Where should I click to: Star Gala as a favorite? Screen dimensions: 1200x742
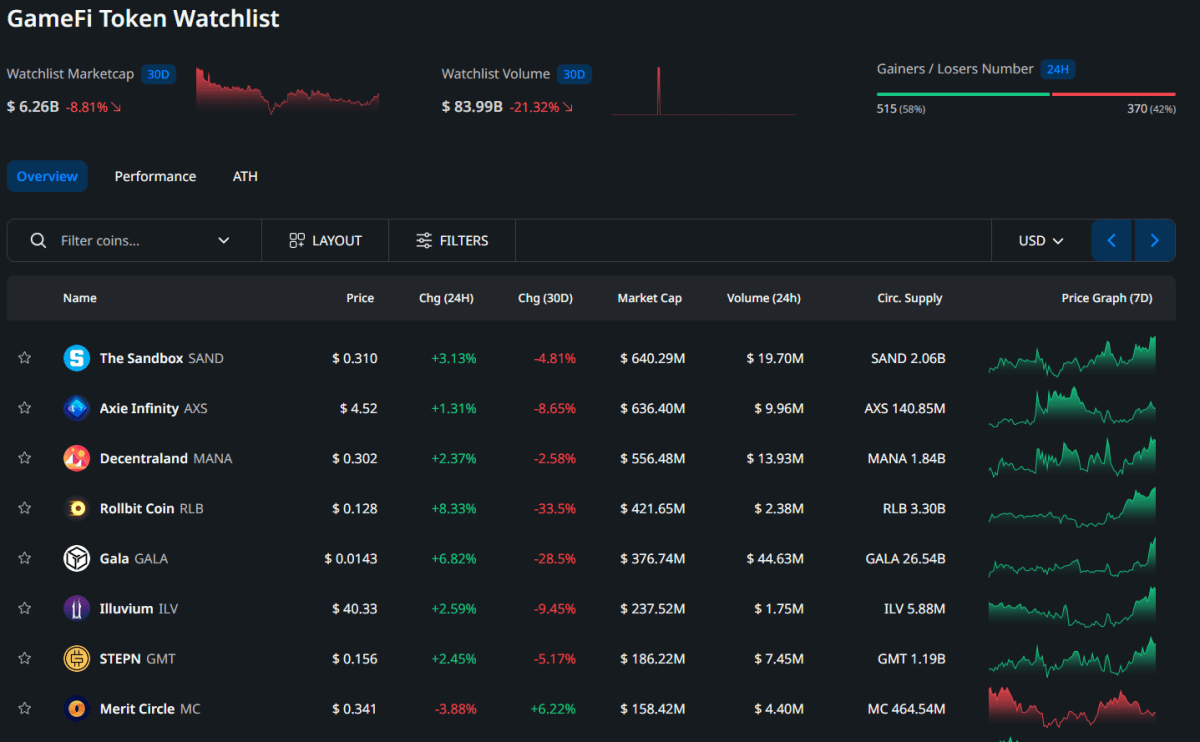point(25,558)
